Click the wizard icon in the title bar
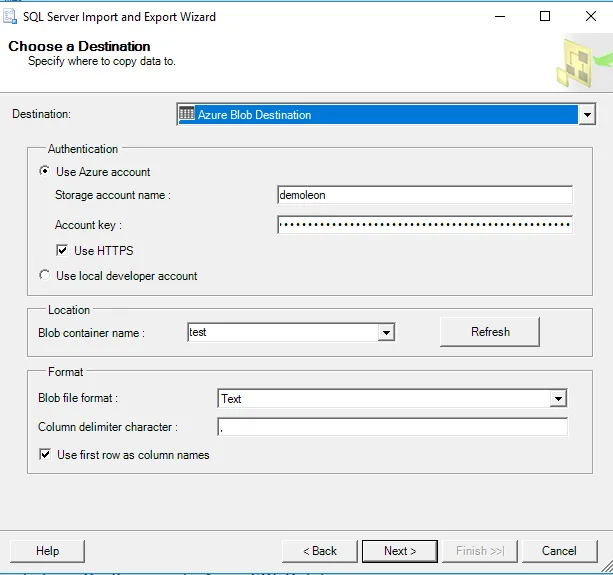613x575 pixels. pyautogui.click(x=10, y=16)
